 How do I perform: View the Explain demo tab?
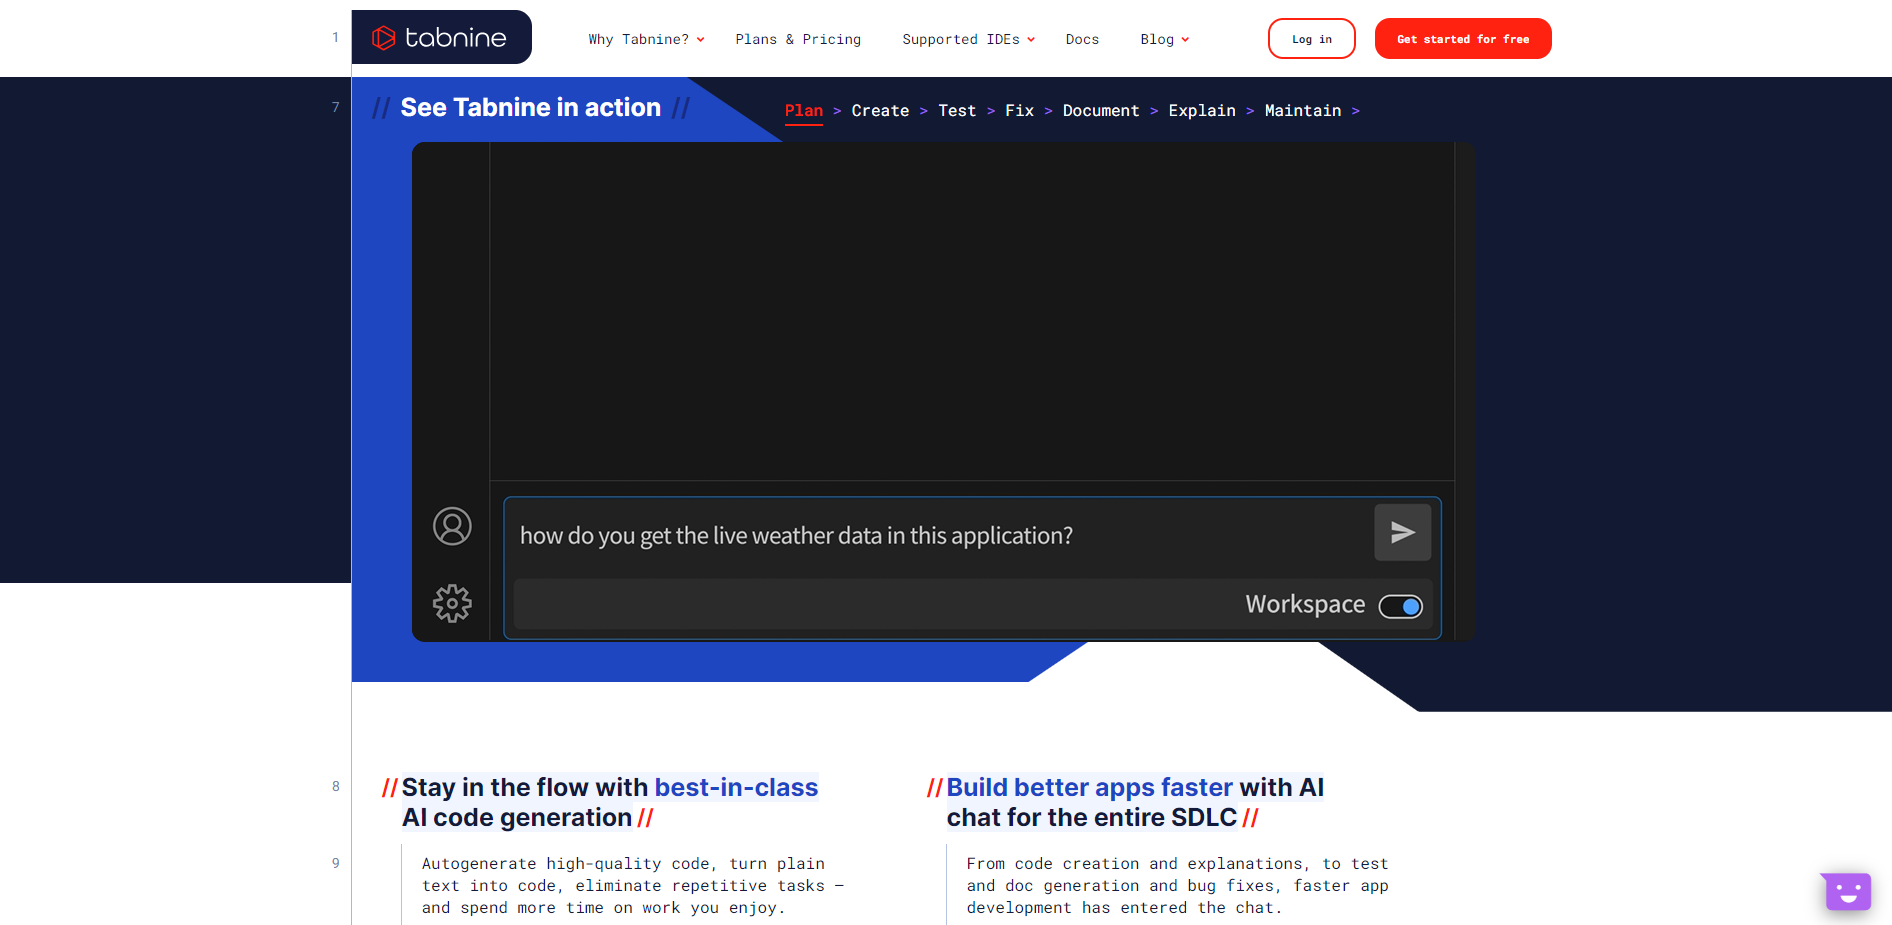click(1202, 111)
